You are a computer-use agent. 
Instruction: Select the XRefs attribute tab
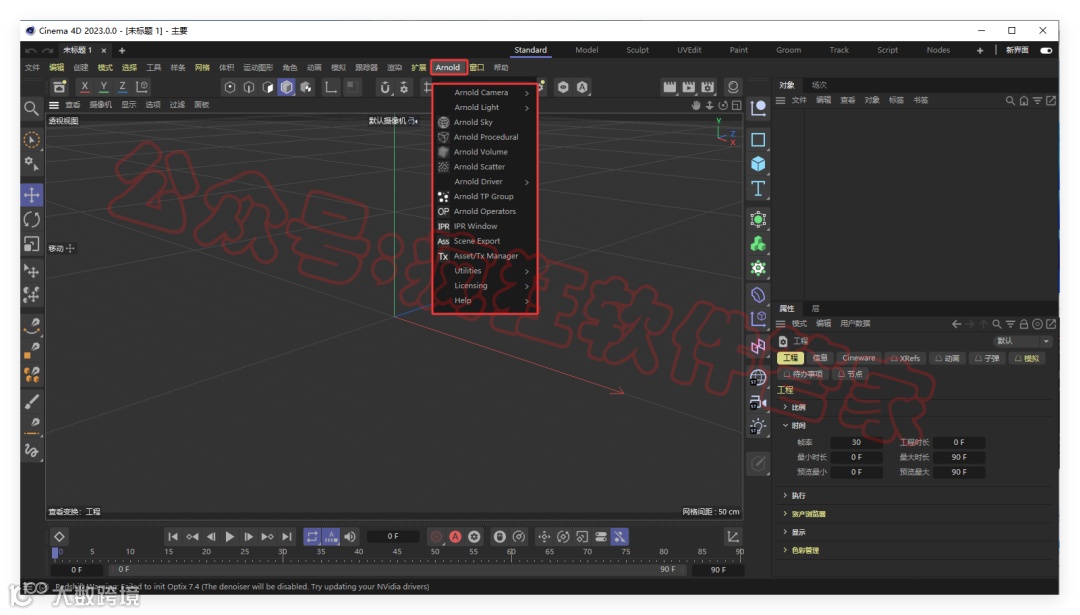click(906, 358)
